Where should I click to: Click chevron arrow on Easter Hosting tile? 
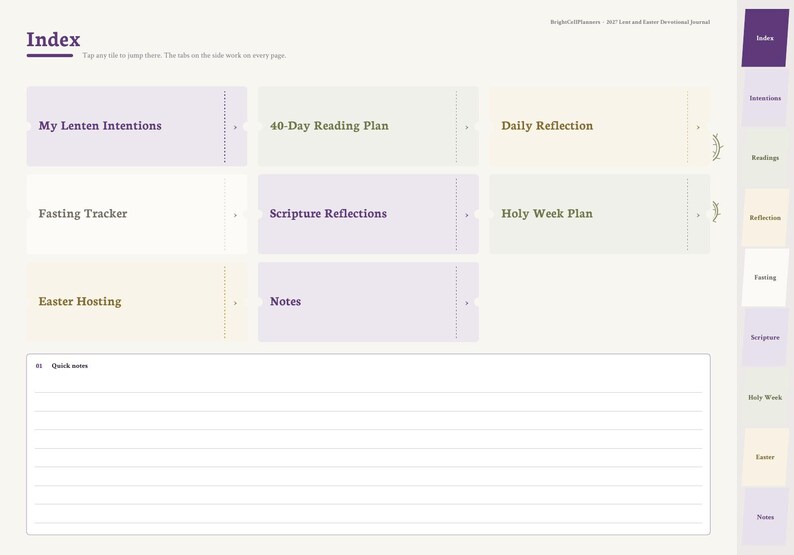tap(235, 303)
